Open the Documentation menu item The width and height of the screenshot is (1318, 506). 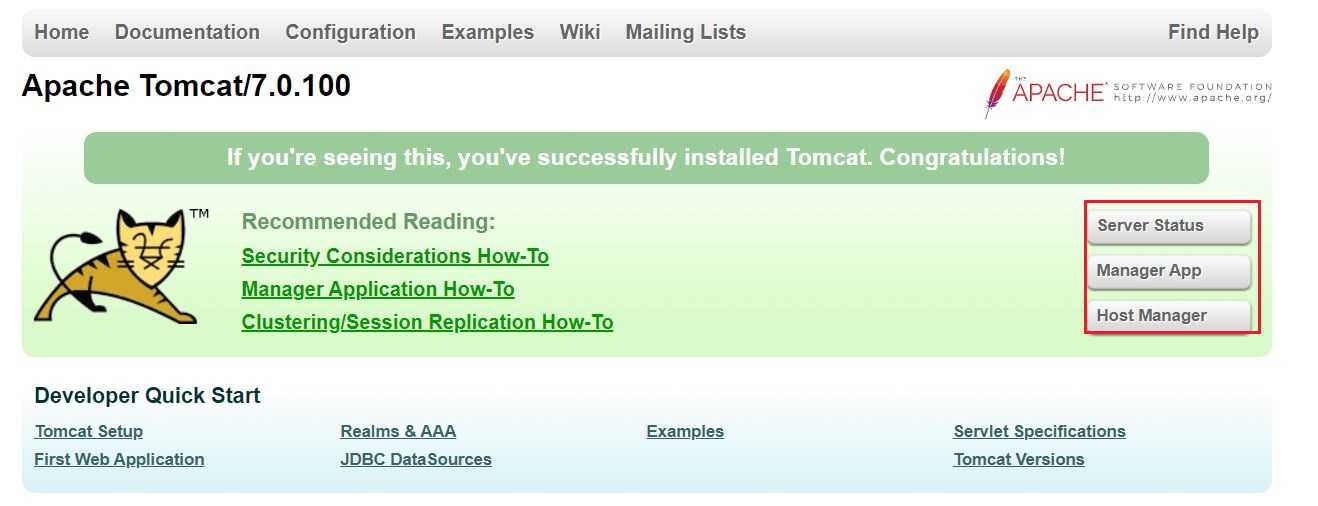(x=187, y=32)
